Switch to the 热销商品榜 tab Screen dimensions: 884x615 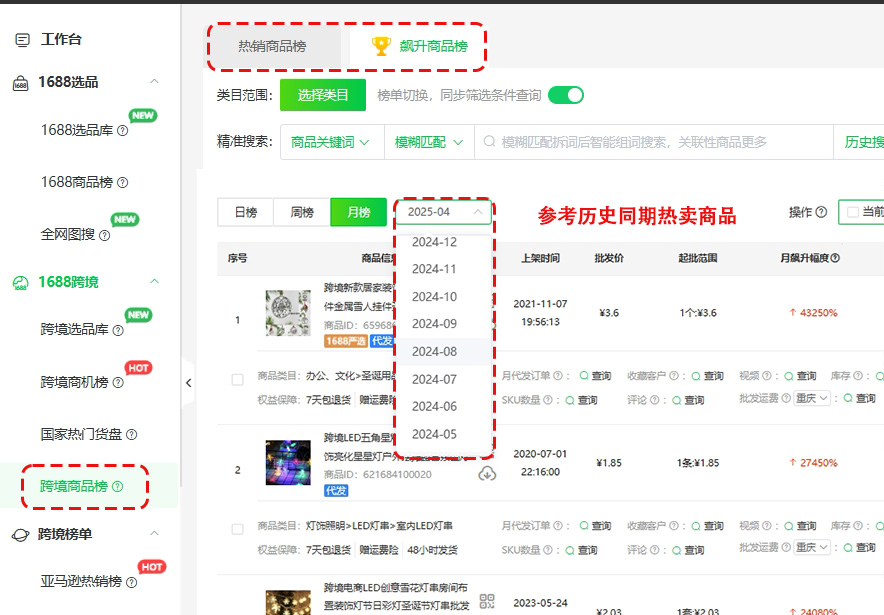[x=275, y=45]
